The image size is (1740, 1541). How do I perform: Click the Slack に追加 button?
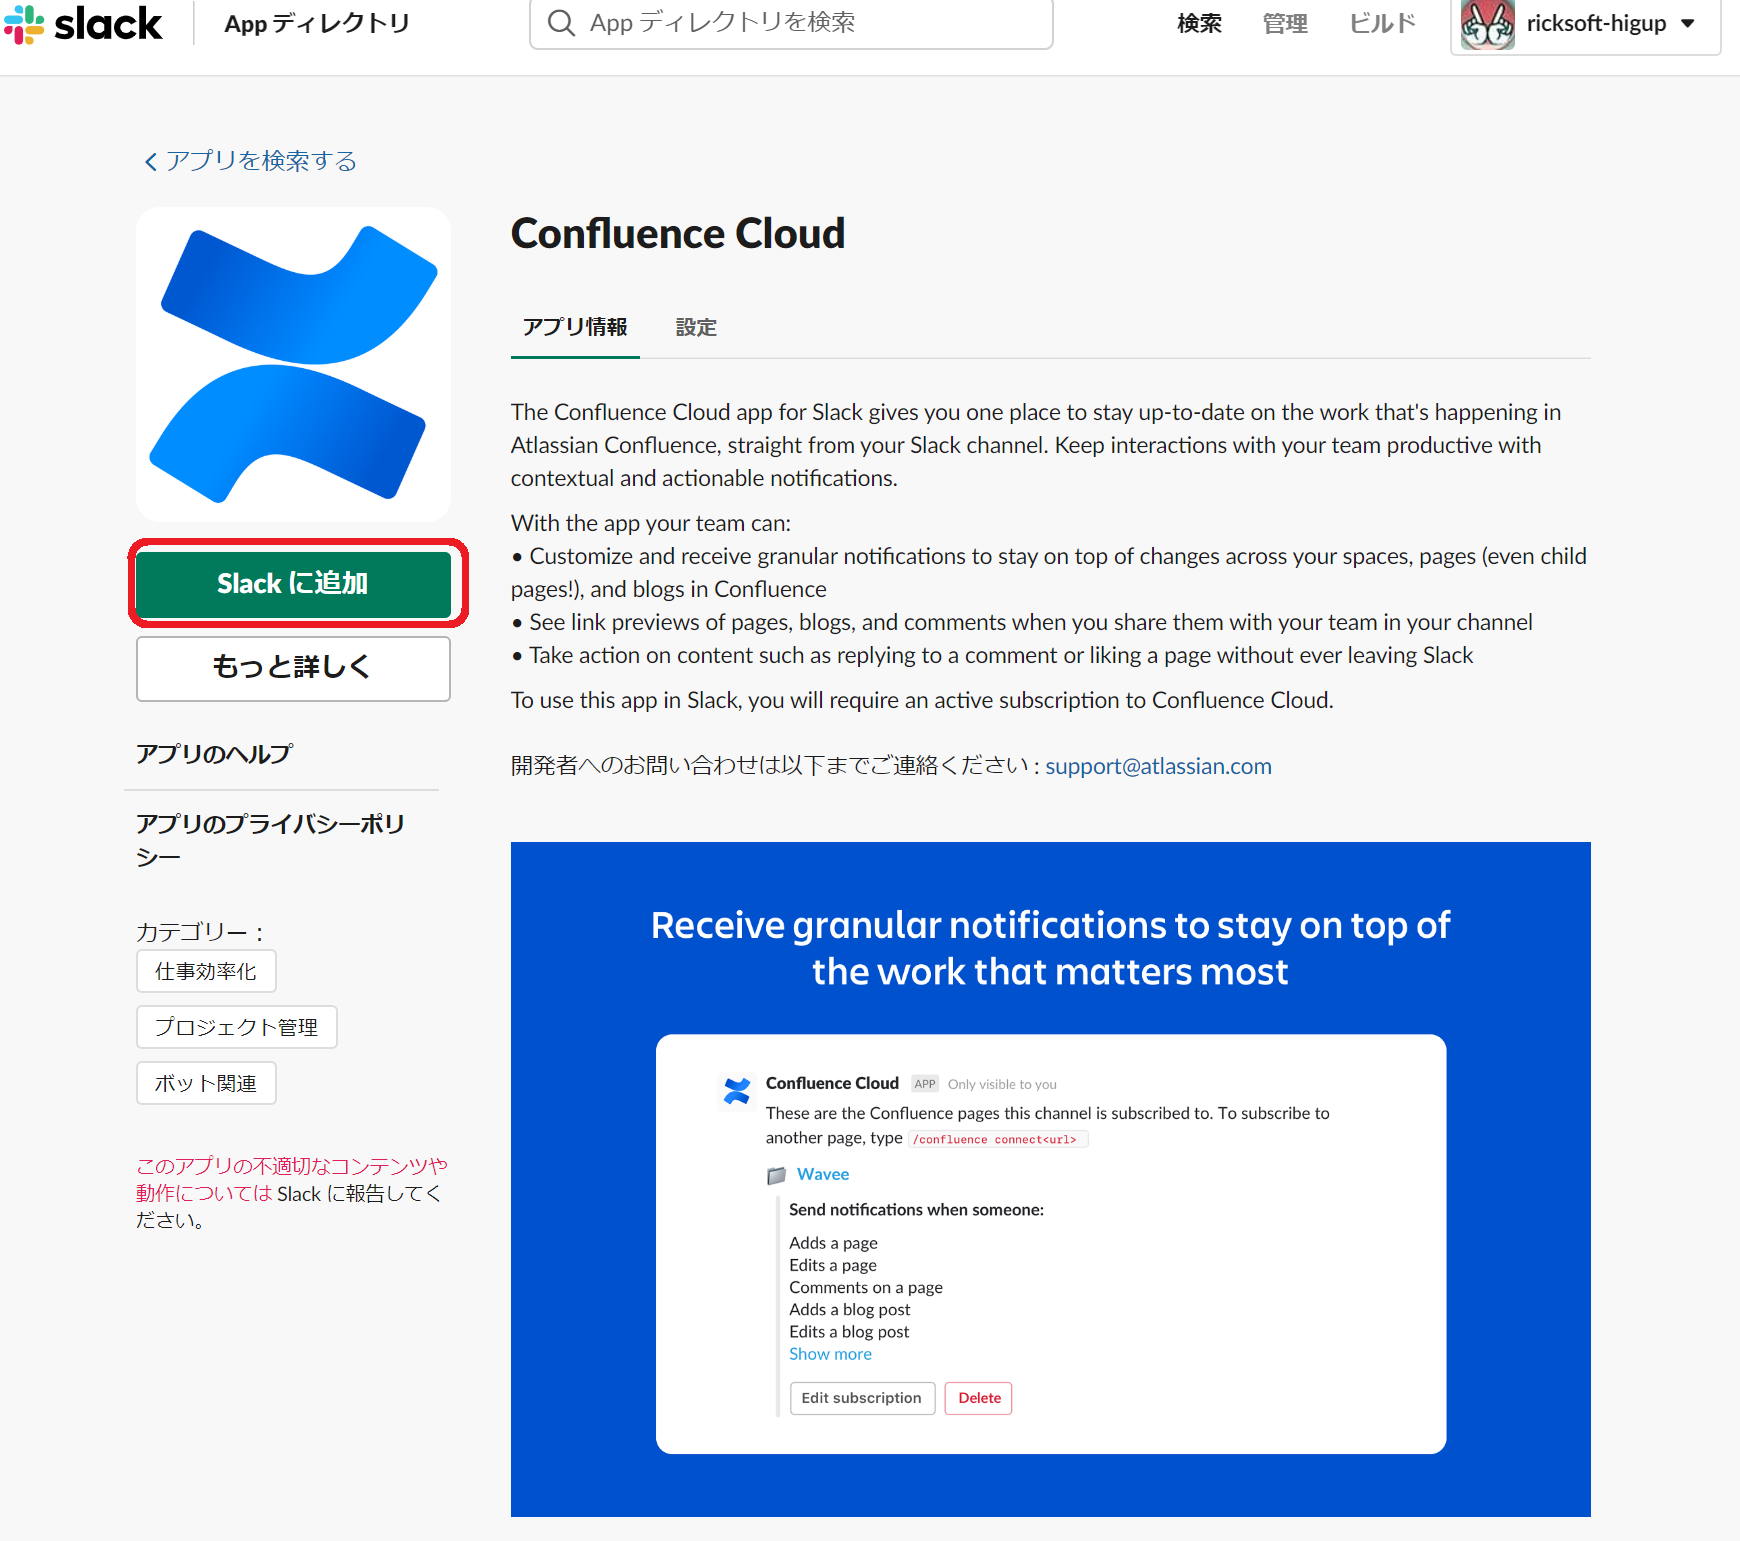(293, 584)
